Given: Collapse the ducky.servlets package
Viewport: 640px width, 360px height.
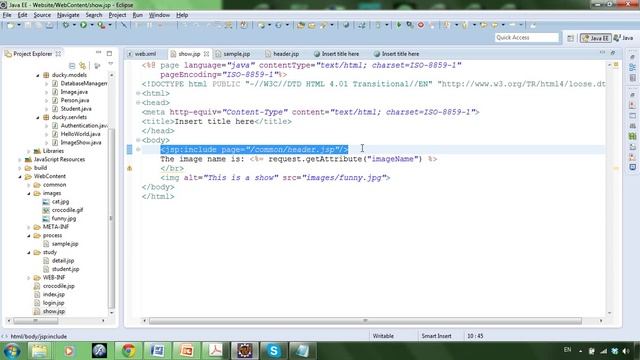Looking at the screenshot, I should [38, 118].
